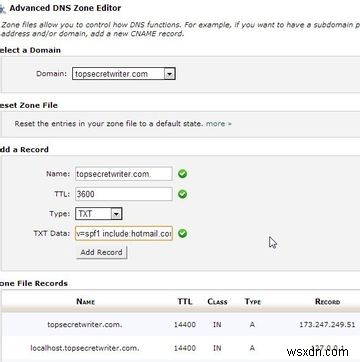Click the TTL column header
Image resolution: width=360 pixels, height=362 pixels.
pos(185,302)
